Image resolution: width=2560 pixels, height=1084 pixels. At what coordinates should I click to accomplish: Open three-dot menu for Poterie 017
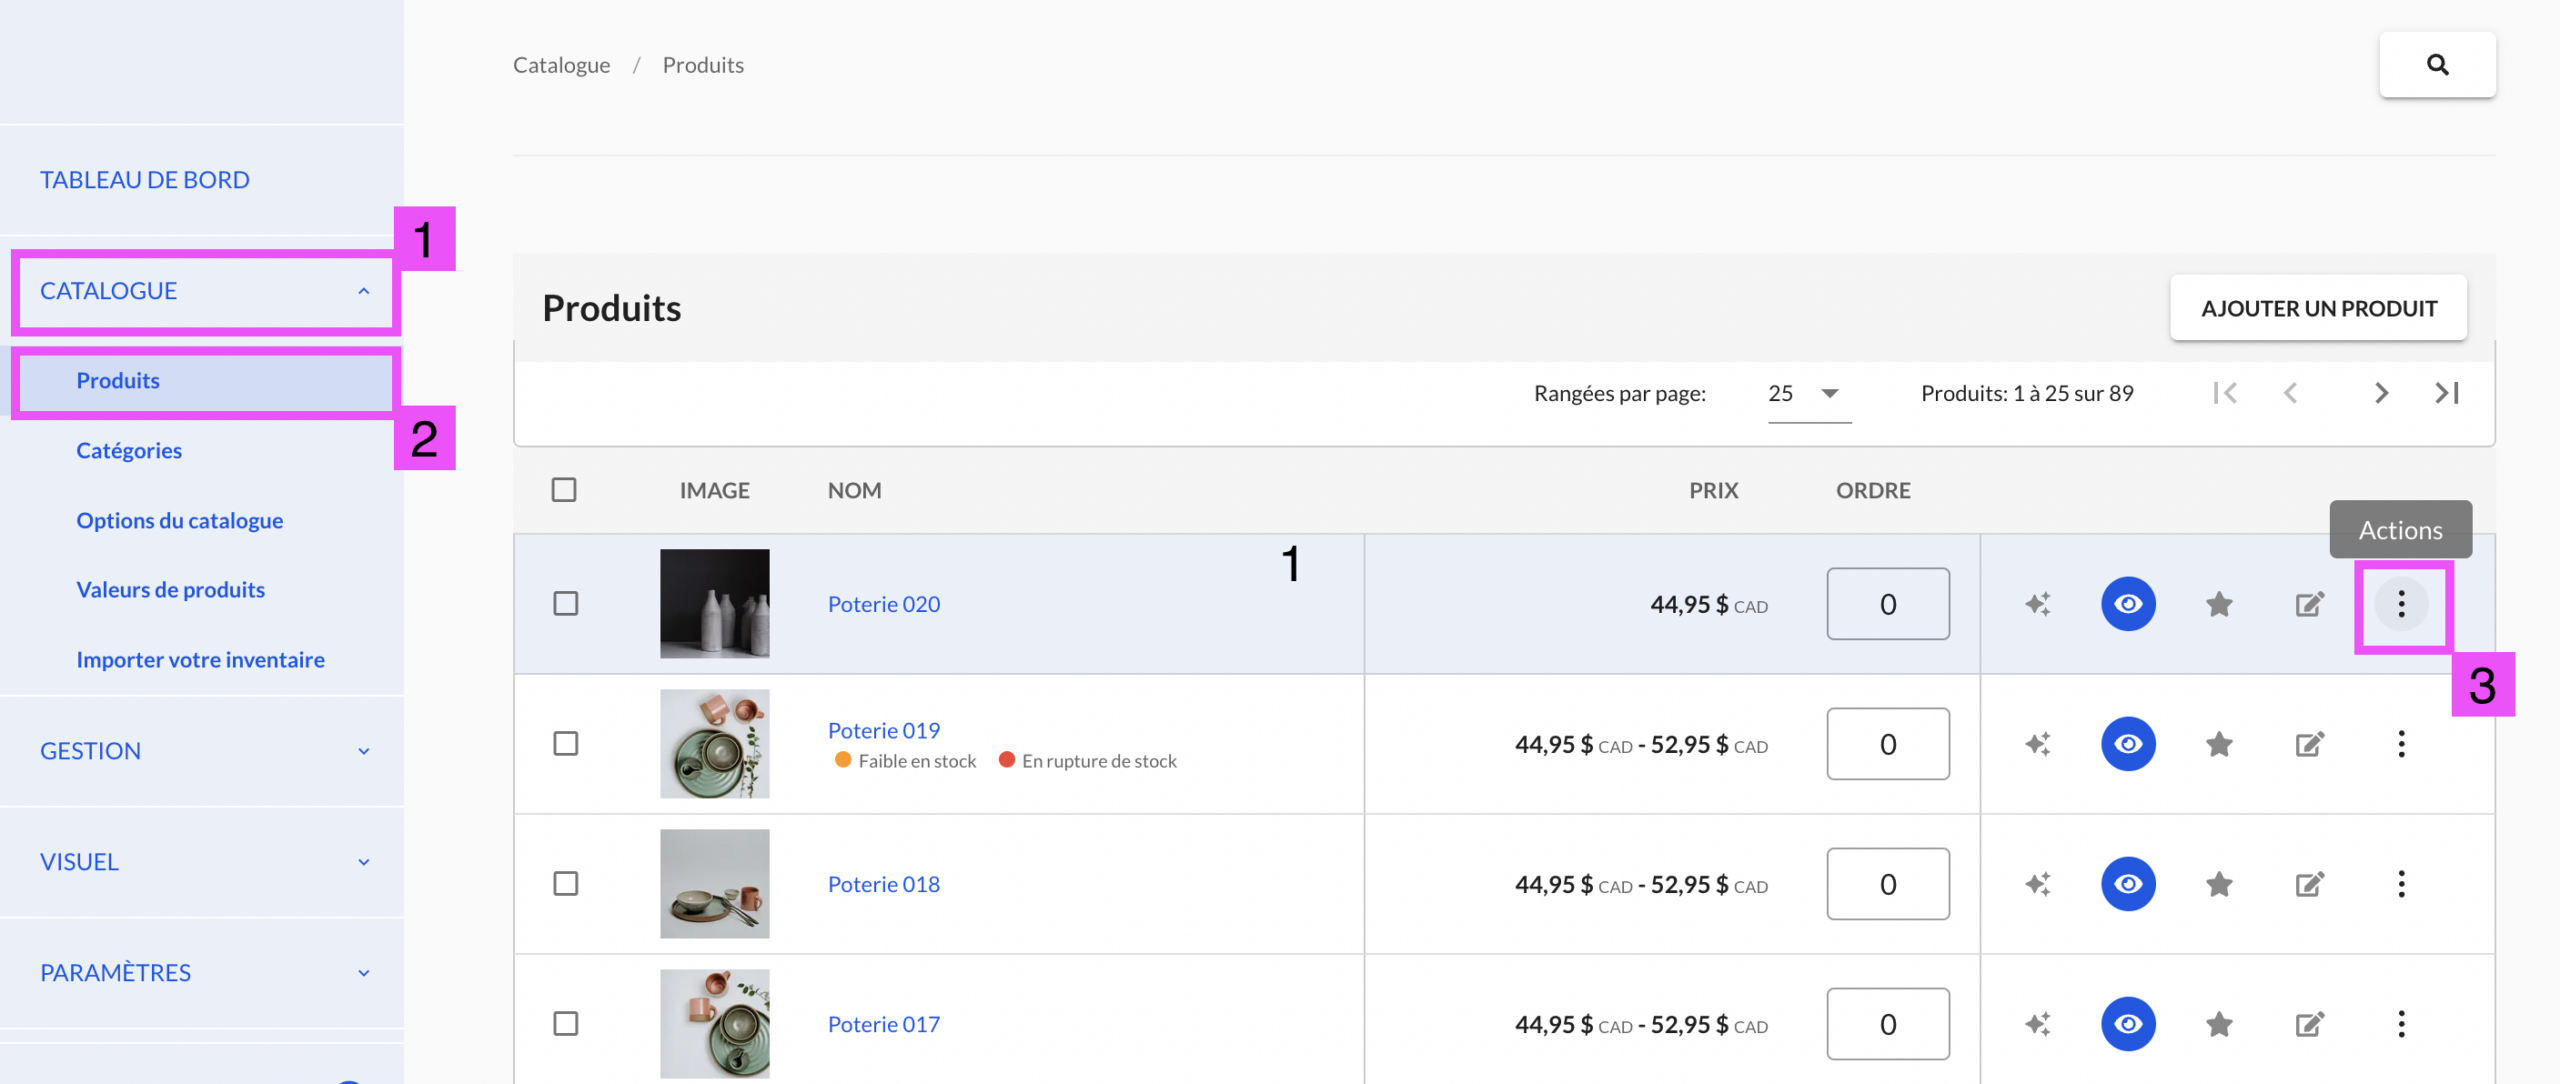point(2401,1024)
